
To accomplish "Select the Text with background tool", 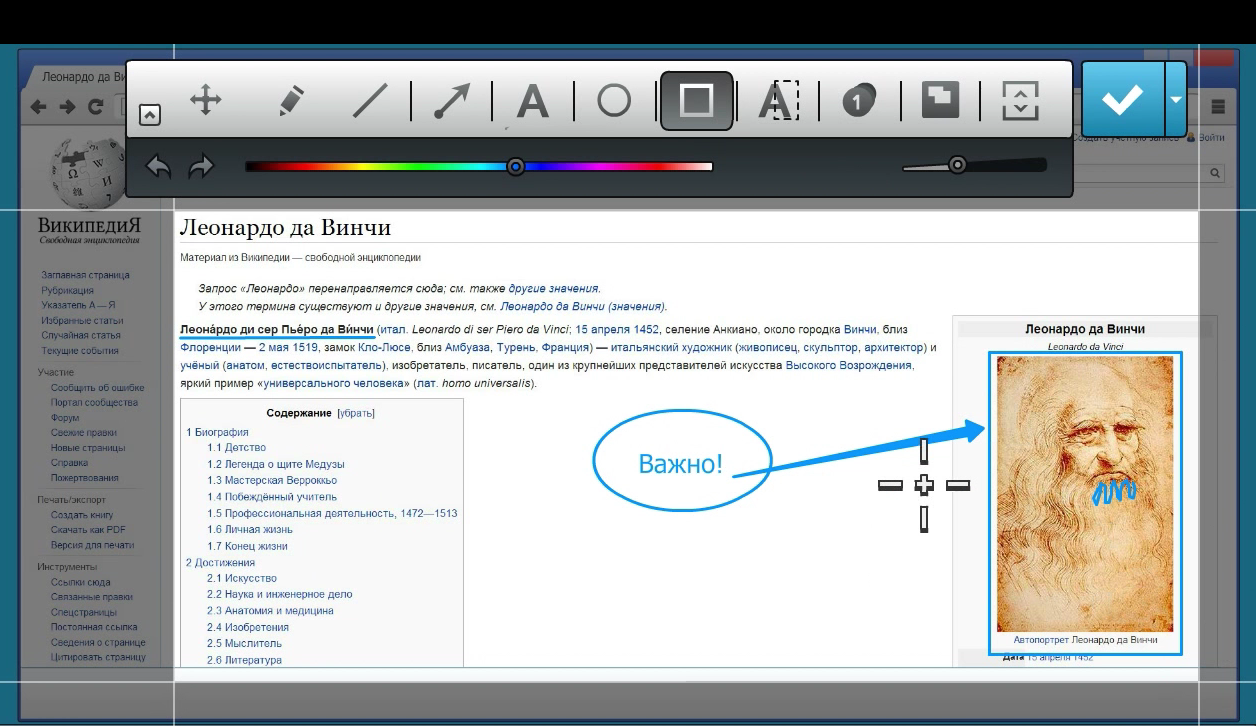I will point(777,101).
